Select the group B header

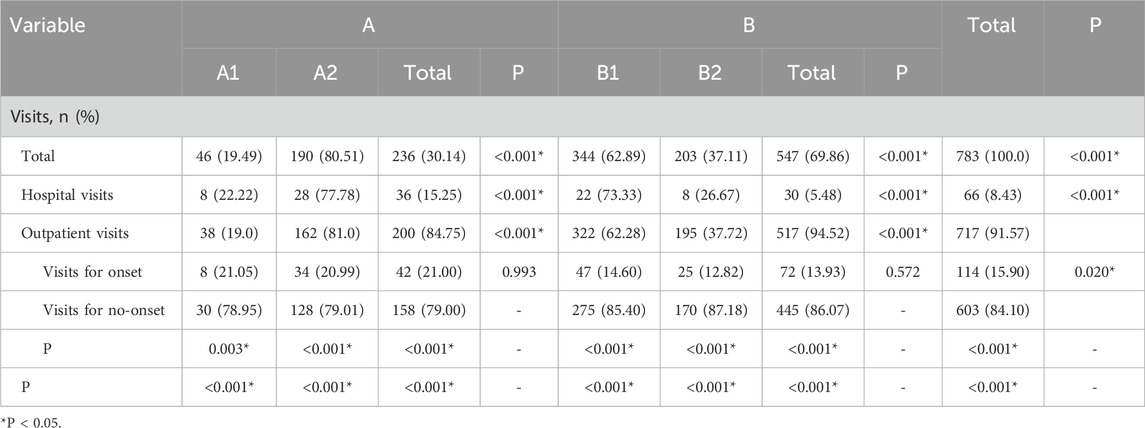coord(749,25)
